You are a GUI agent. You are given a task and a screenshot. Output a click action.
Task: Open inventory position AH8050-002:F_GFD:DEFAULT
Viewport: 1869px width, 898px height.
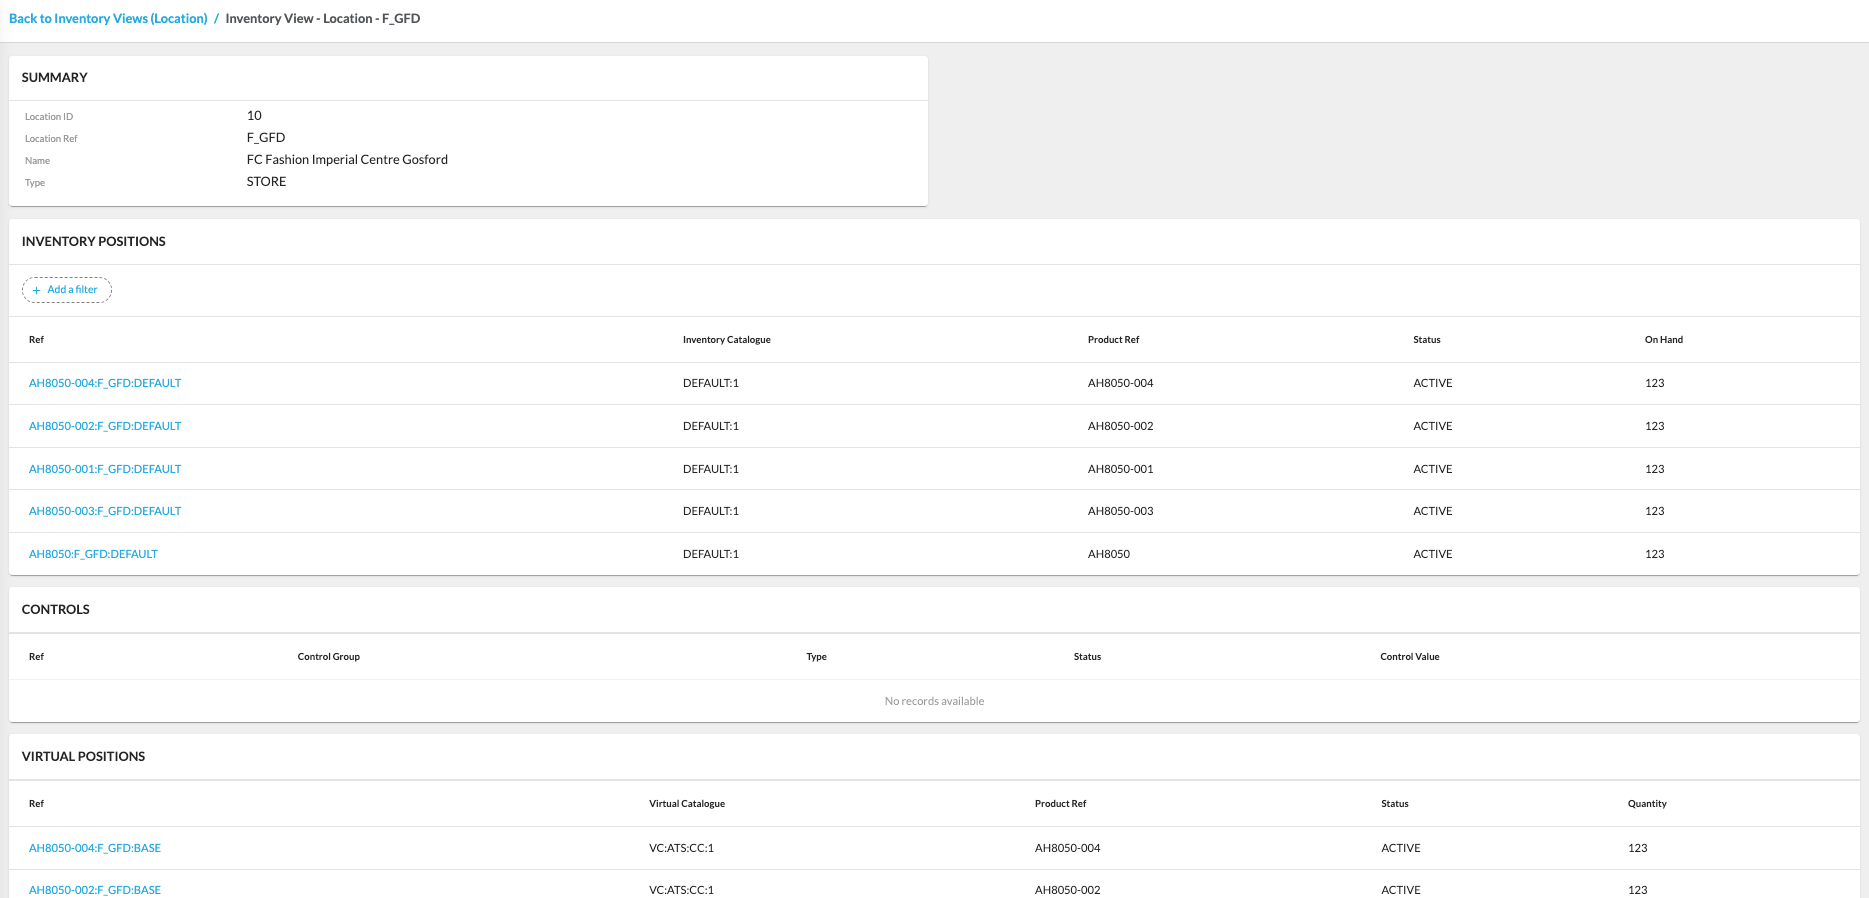[105, 426]
